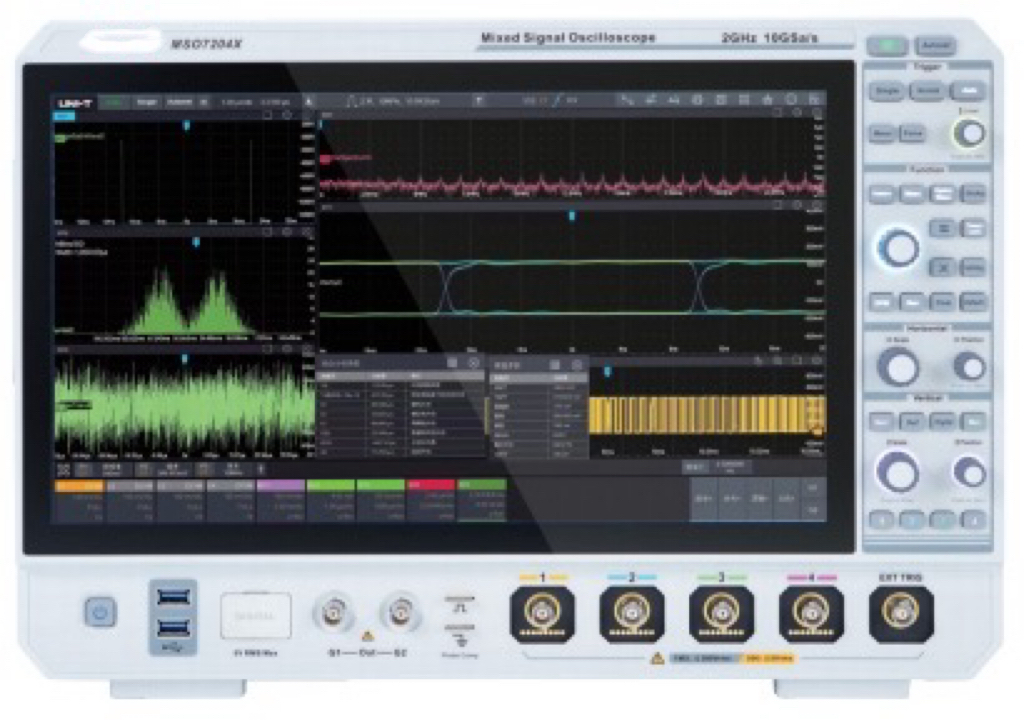This screenshot has height=721, width=1024.
Task: Click the star favorites icon in top toolbar
Action: coord(767,100)
